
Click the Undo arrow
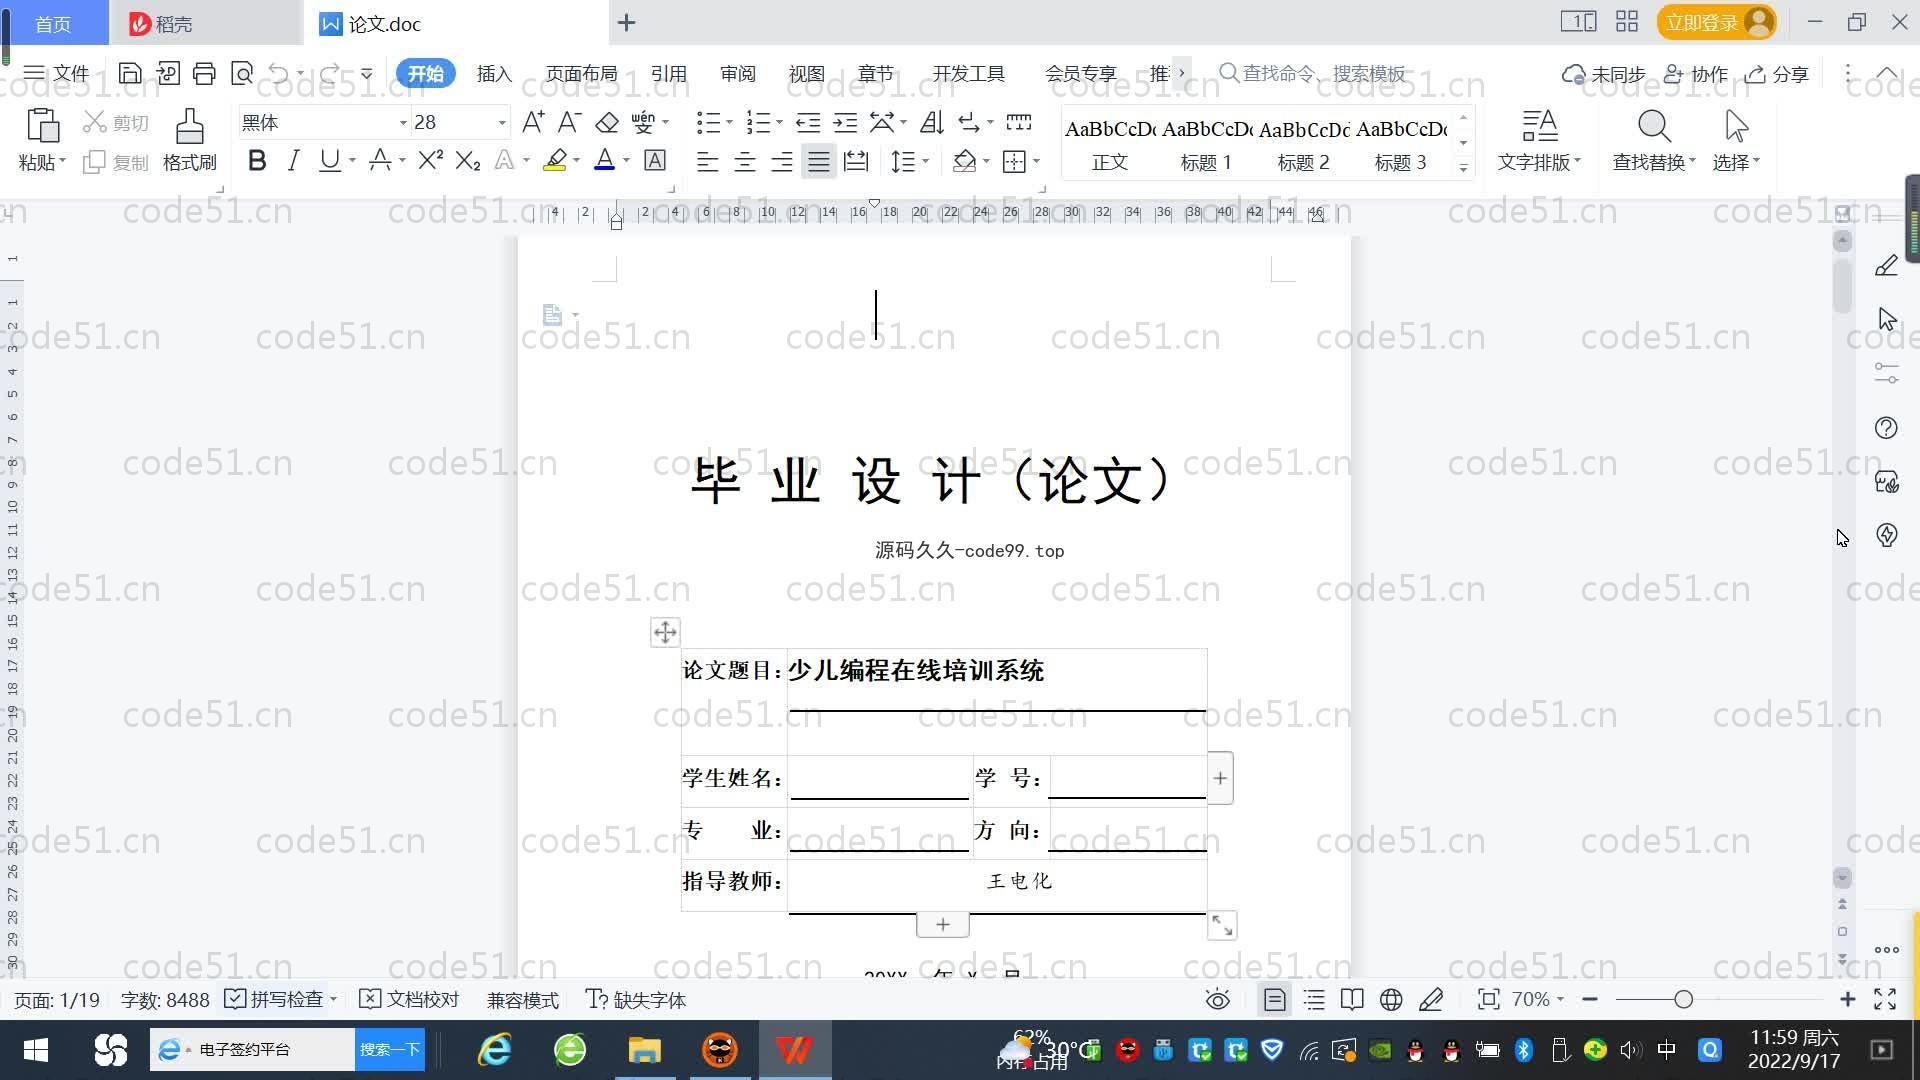point(279,73)
